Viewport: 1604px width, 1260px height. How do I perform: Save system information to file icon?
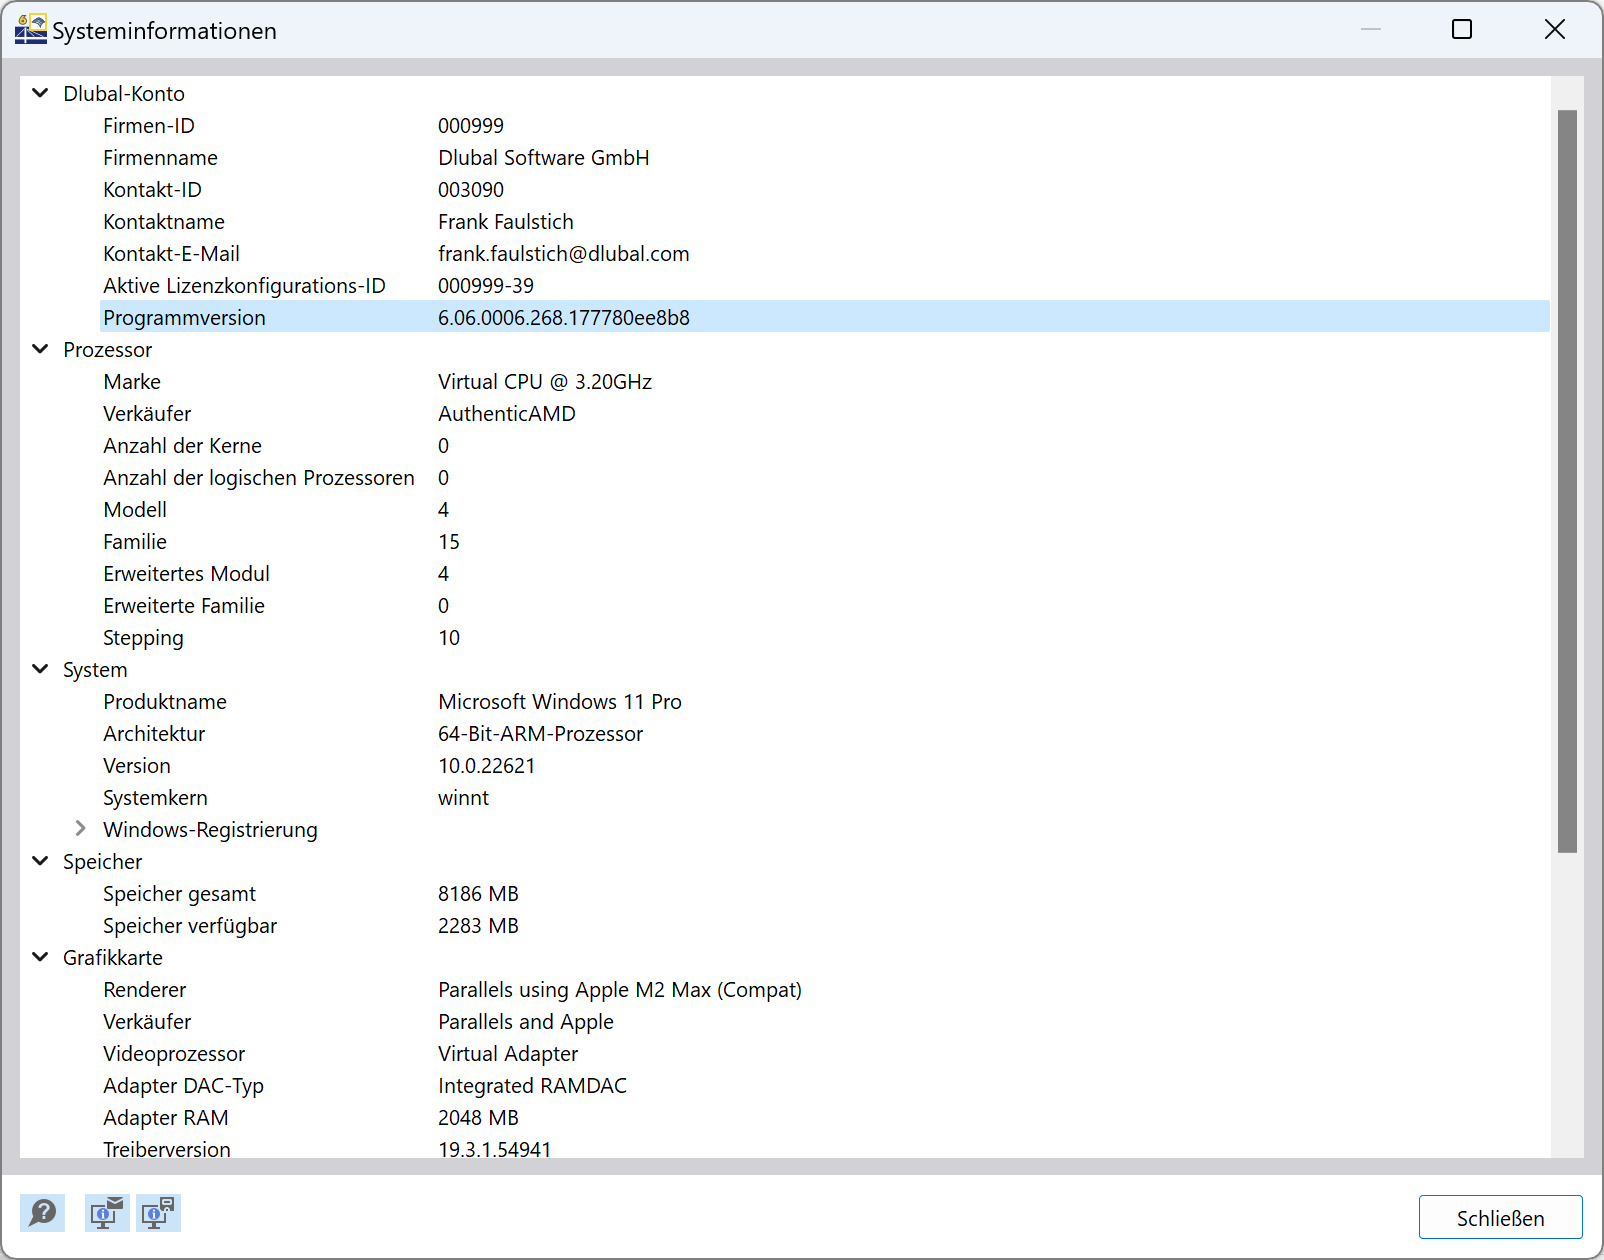coord(157,1213)
